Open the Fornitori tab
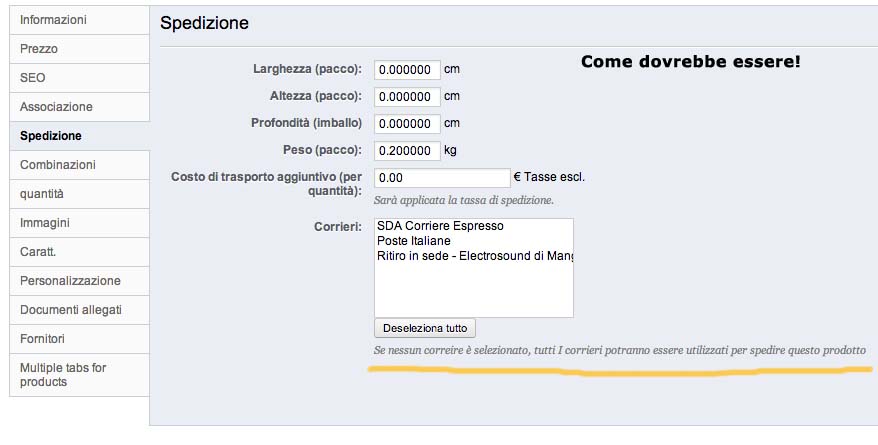The width and height of the screenshot is (878, 445). (42, 338)
